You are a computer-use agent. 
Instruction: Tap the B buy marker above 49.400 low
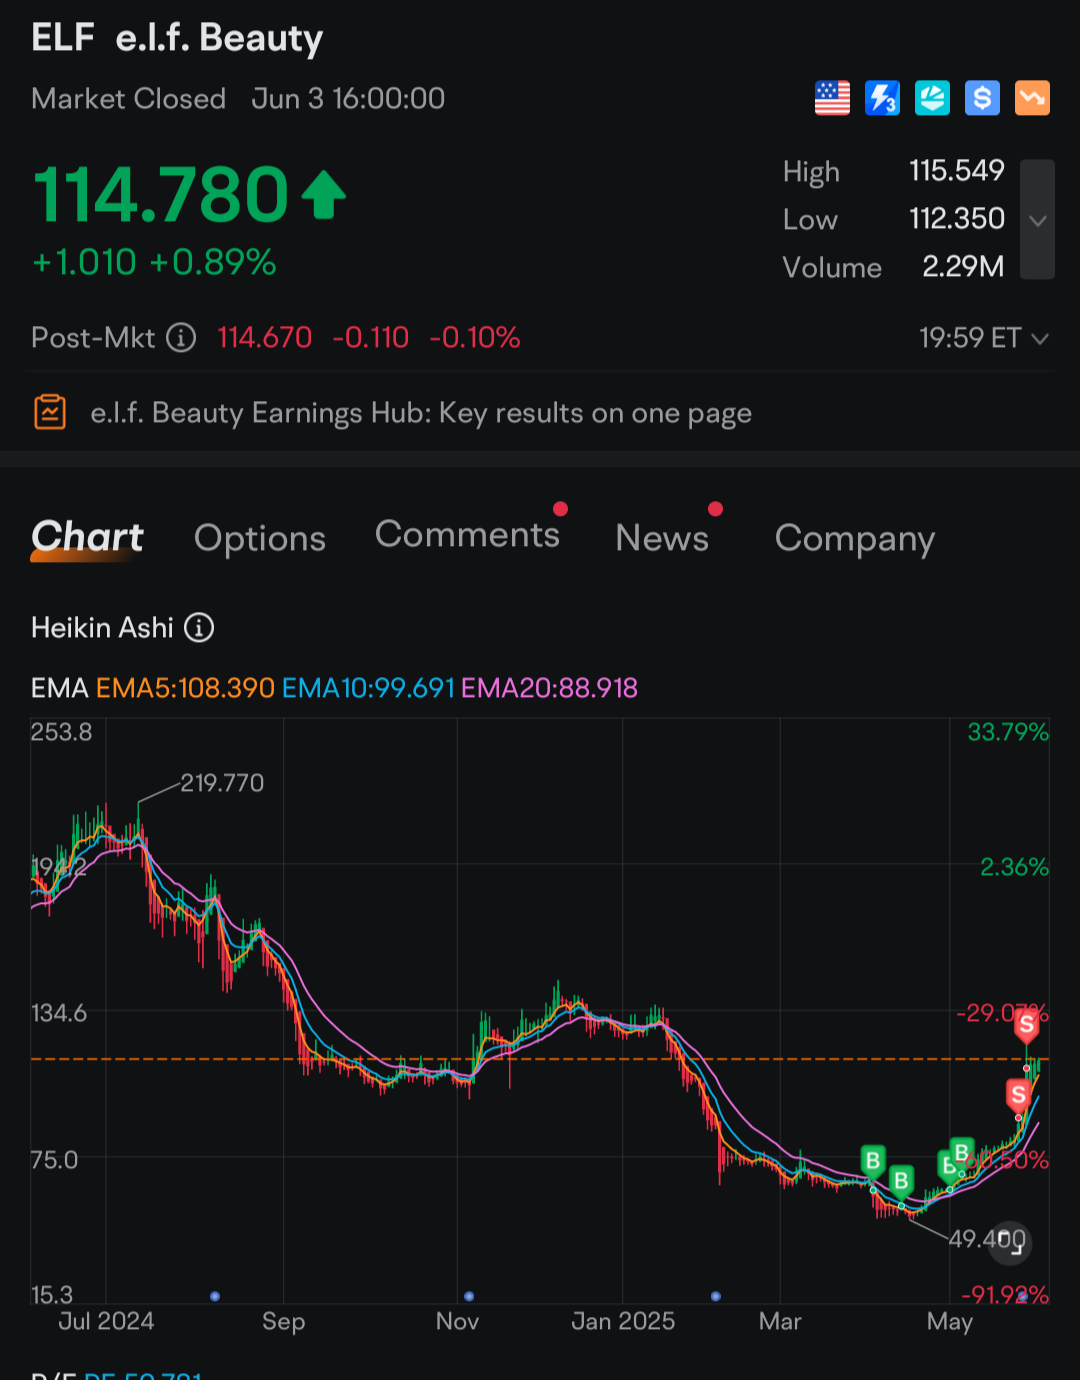pos(901,1181)
